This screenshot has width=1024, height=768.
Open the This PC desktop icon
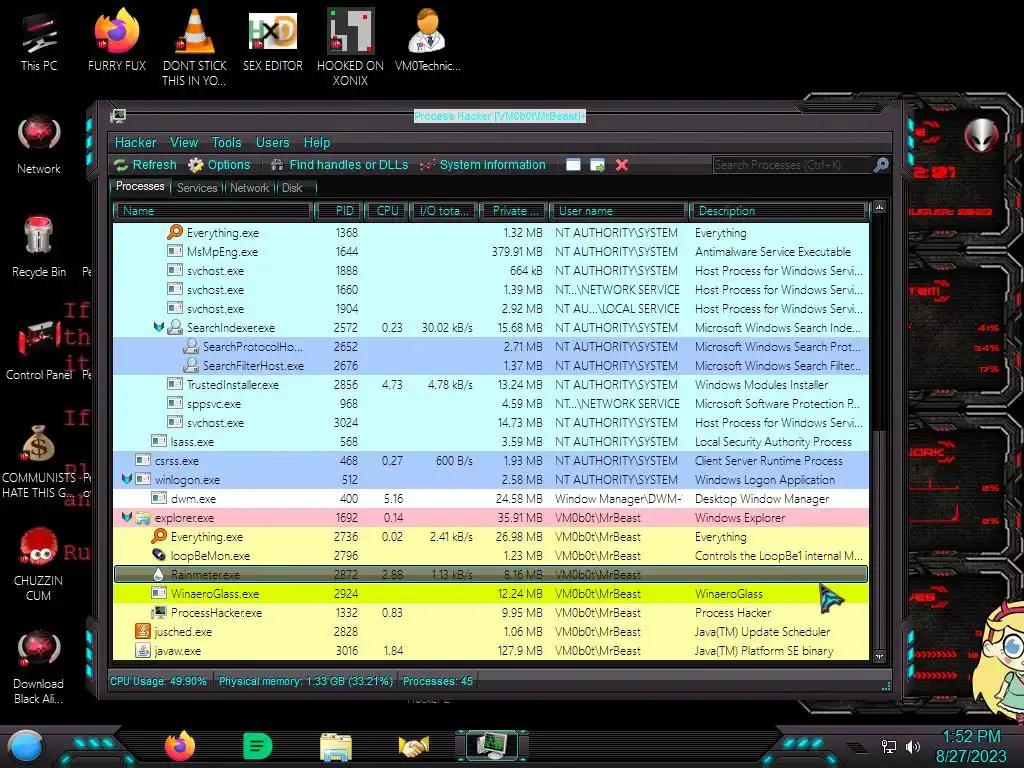pyautogui.click(x=39, y=42)
